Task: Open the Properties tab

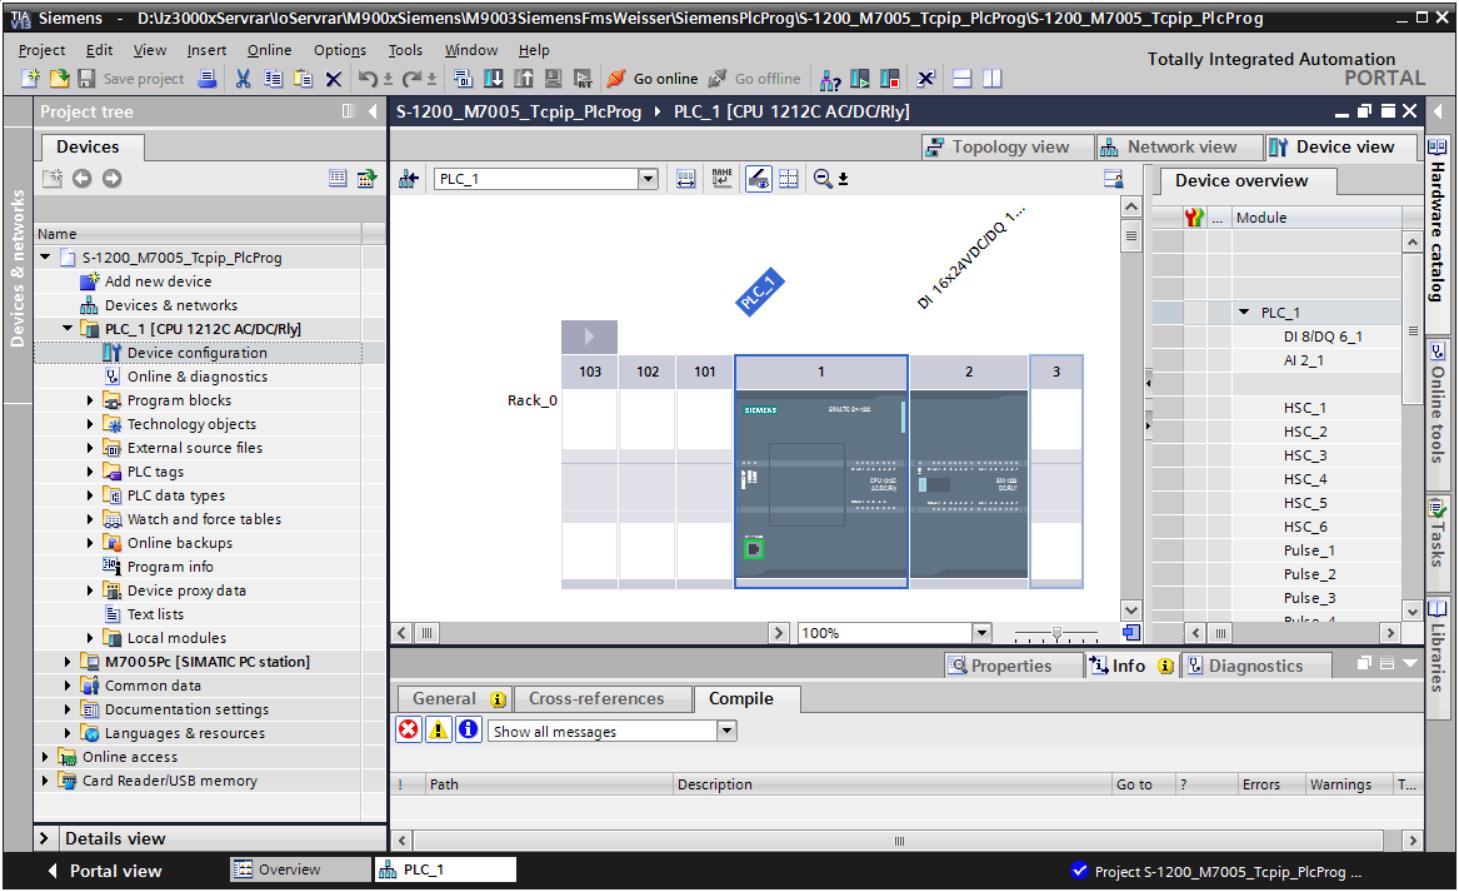Action: [1013, 665]
